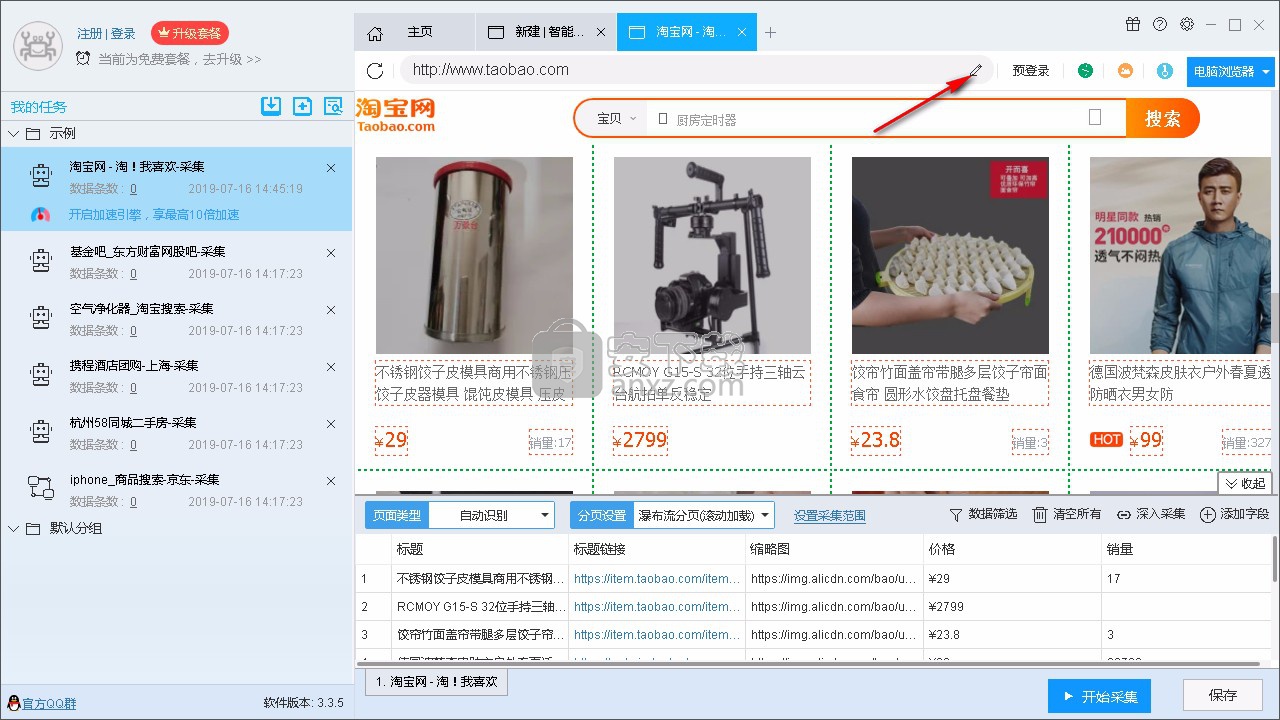The height and width of the screenshot is (720, 1280).
Task: Click the 收起 collapse toggle above data panel
Action: [1244, 483]
